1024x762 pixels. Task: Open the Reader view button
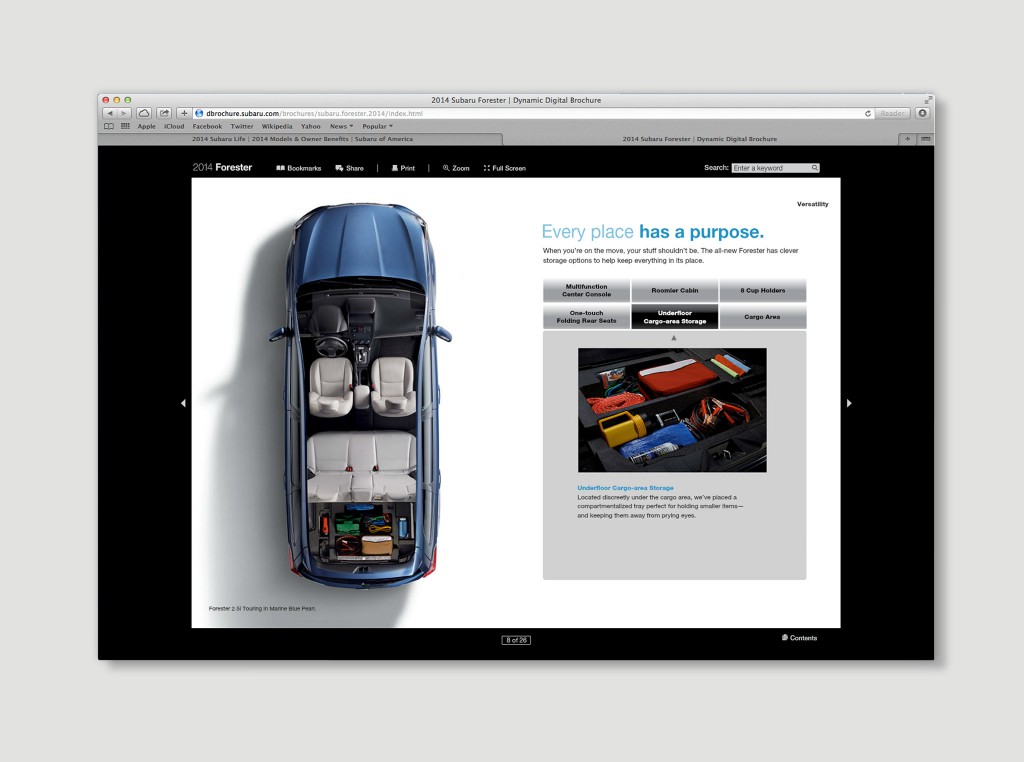point(892,113)
